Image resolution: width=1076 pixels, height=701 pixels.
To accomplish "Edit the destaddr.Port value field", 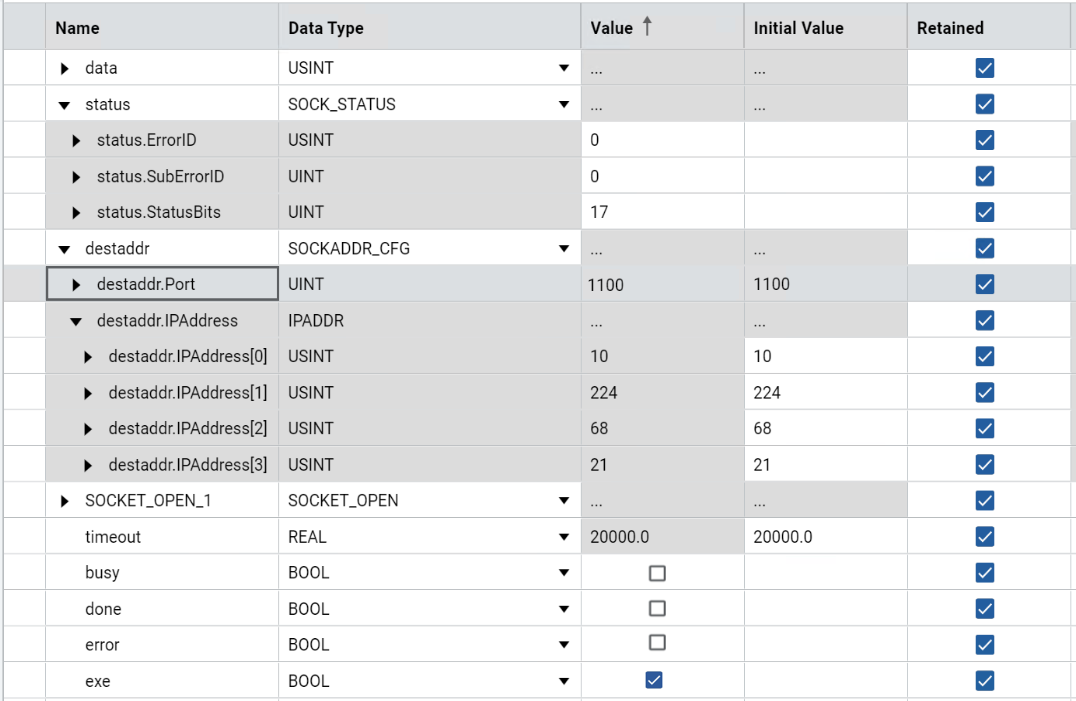I will [x=660, y=285].
